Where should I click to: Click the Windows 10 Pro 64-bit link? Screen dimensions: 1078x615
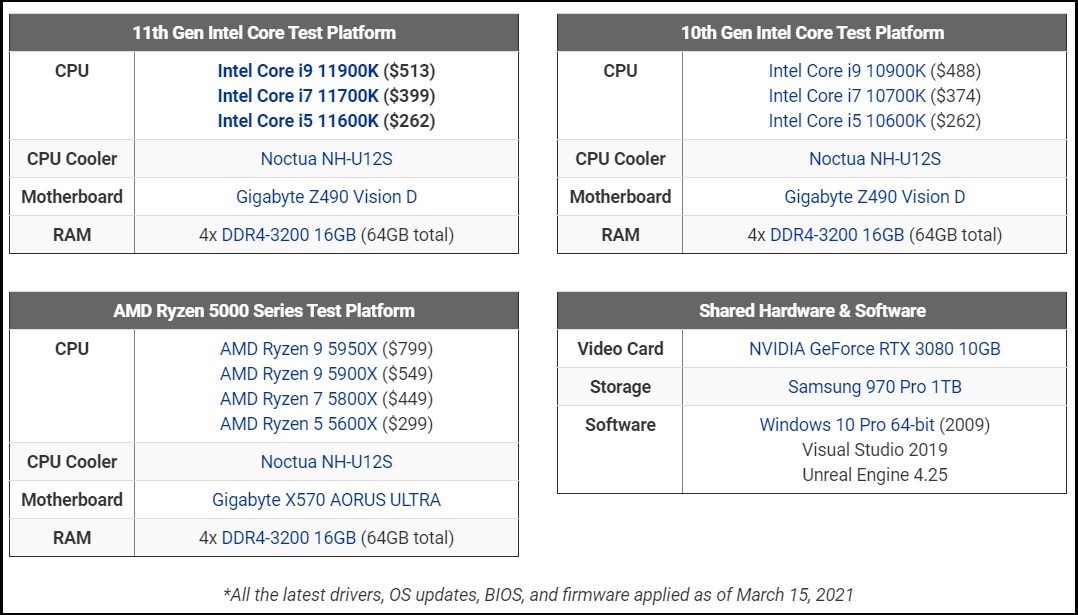tap(847, 425)
